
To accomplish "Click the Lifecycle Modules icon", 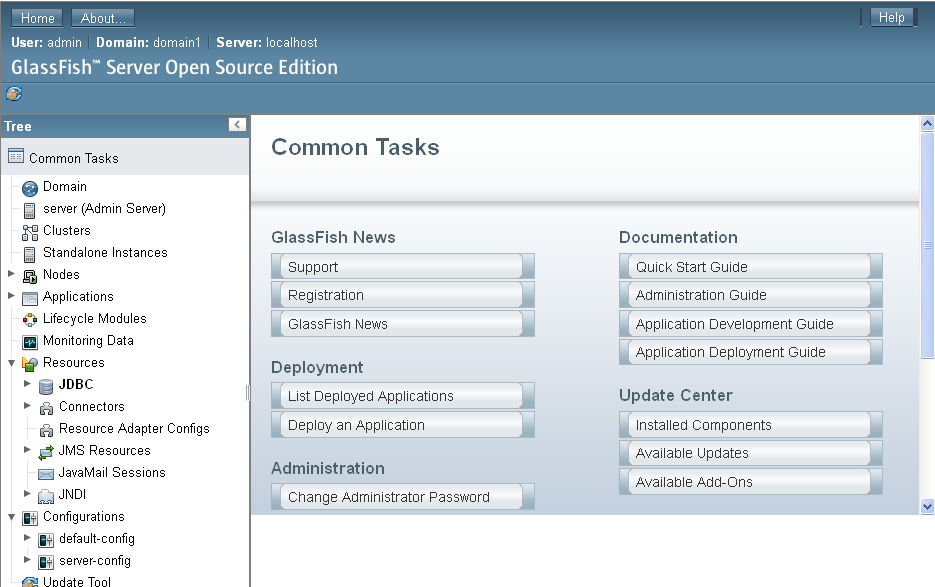I will click(x=30, y=320).
